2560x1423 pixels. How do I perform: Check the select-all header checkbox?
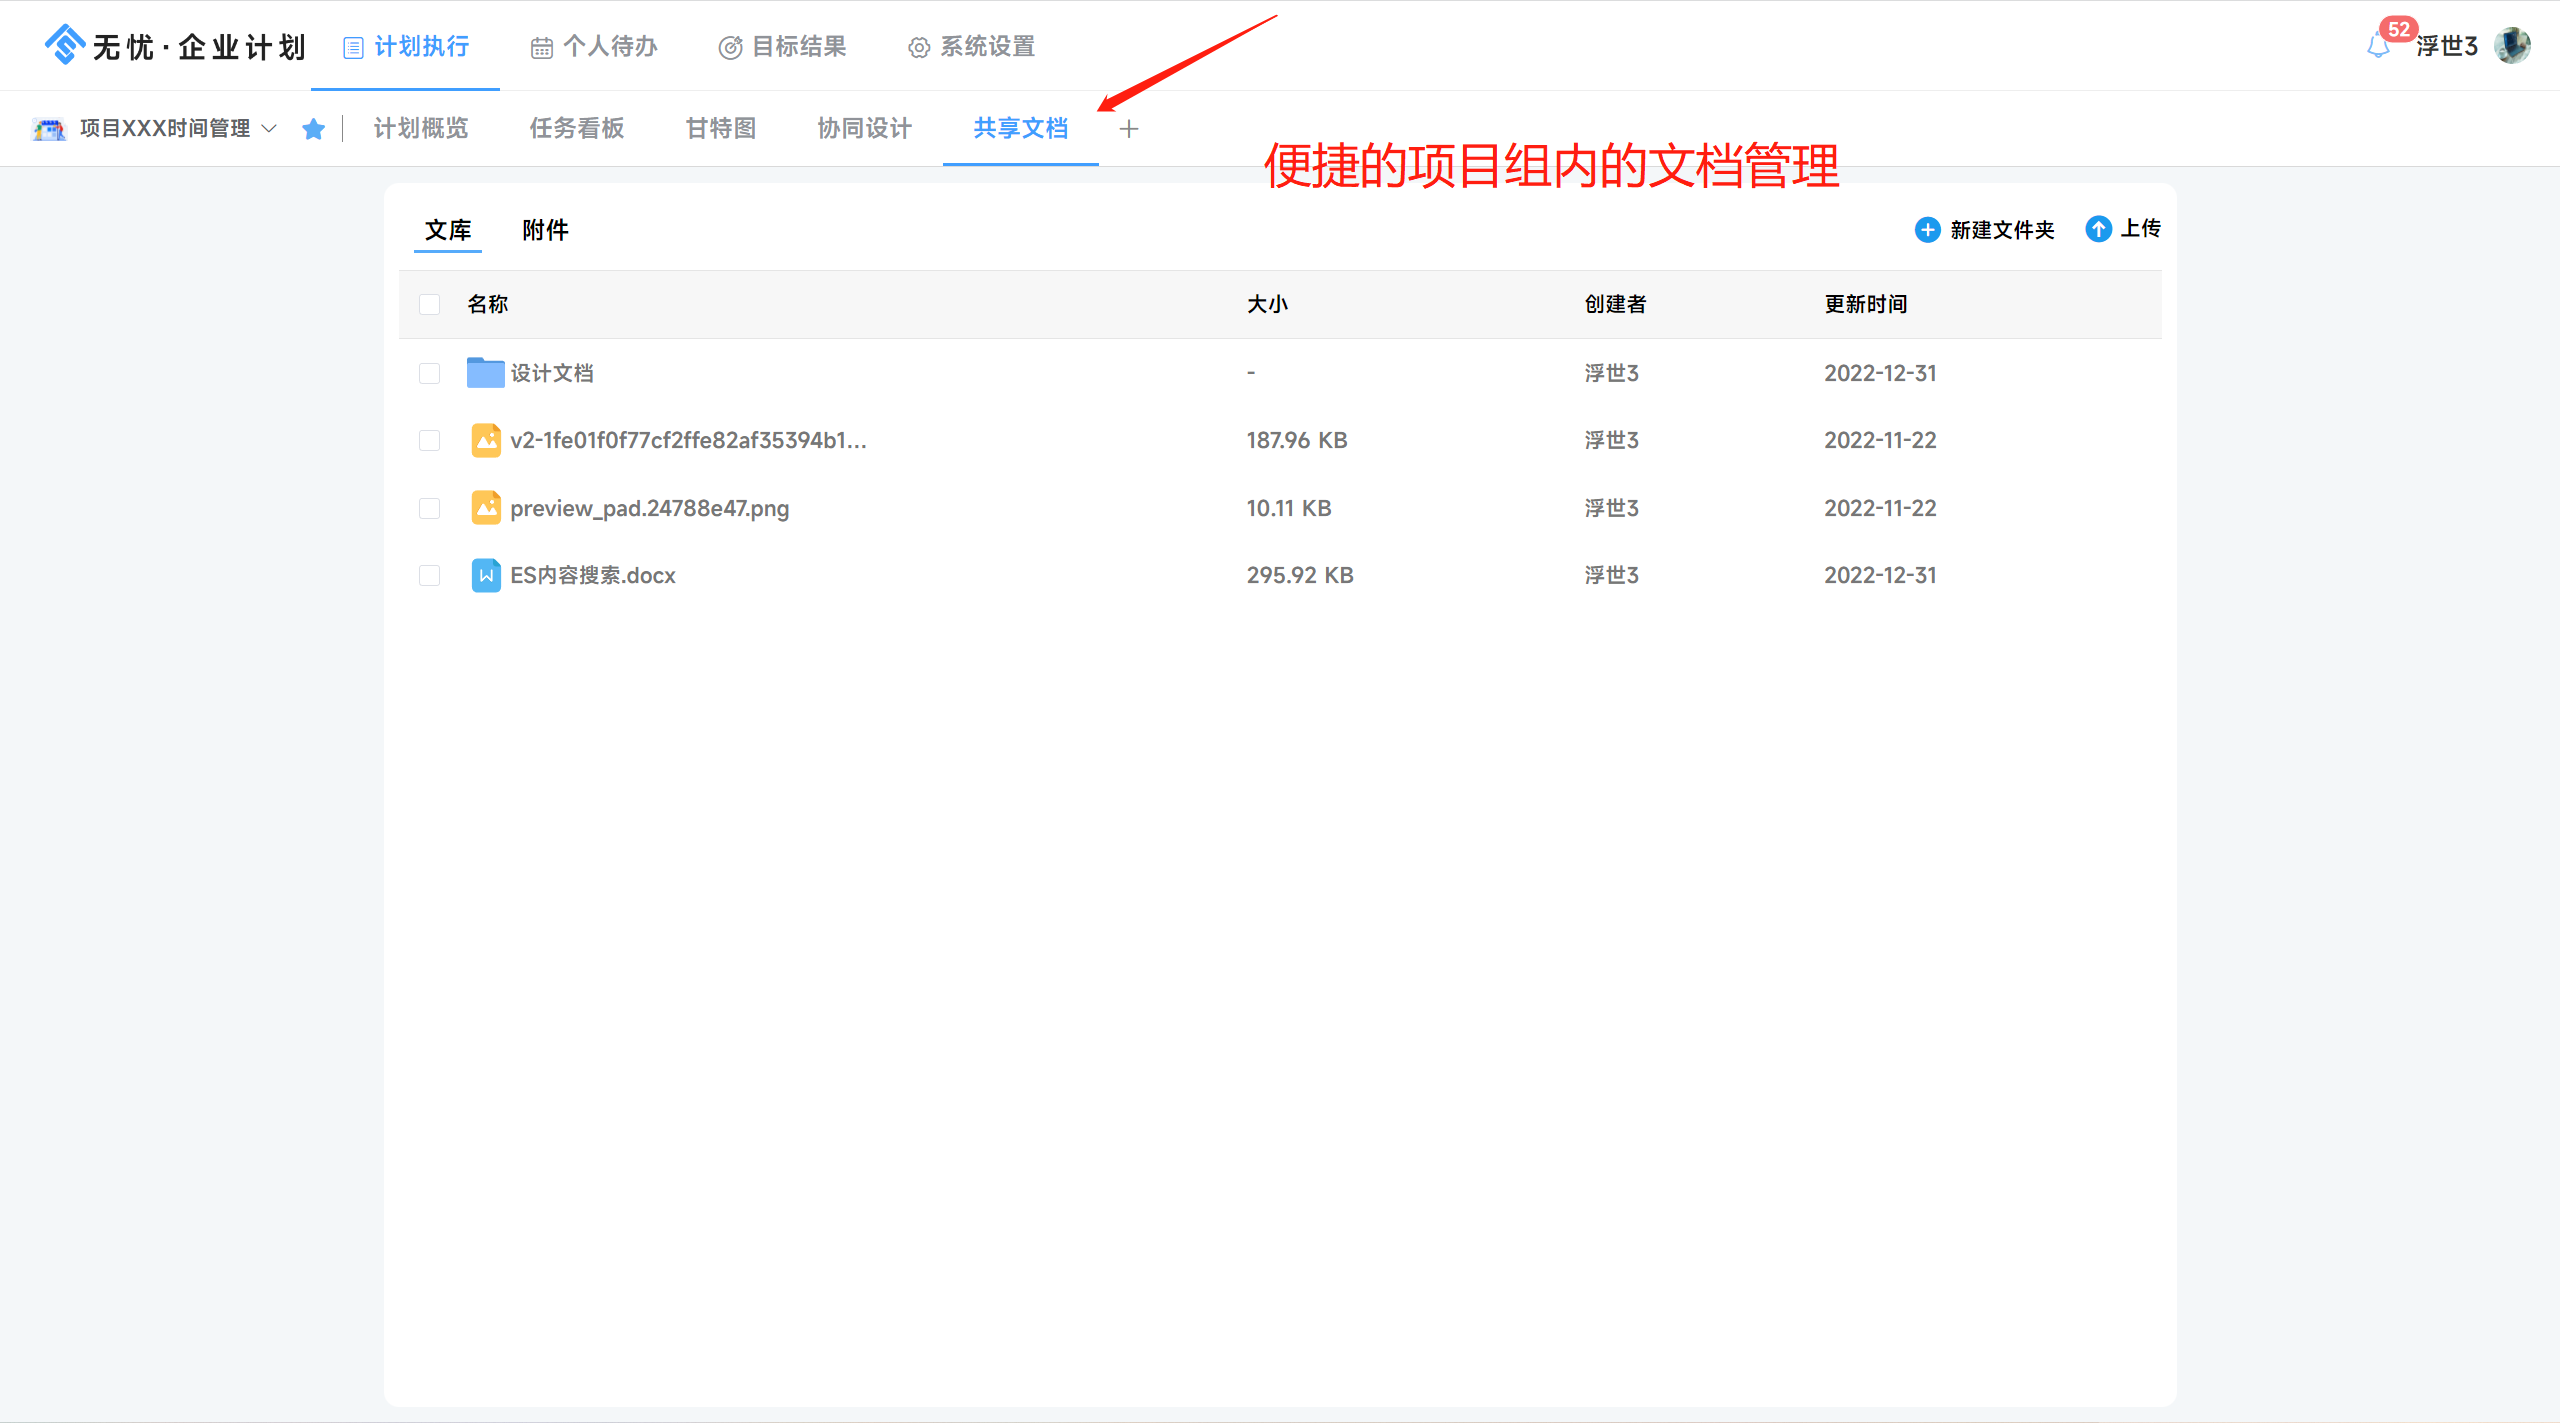(x=430, y=304)
